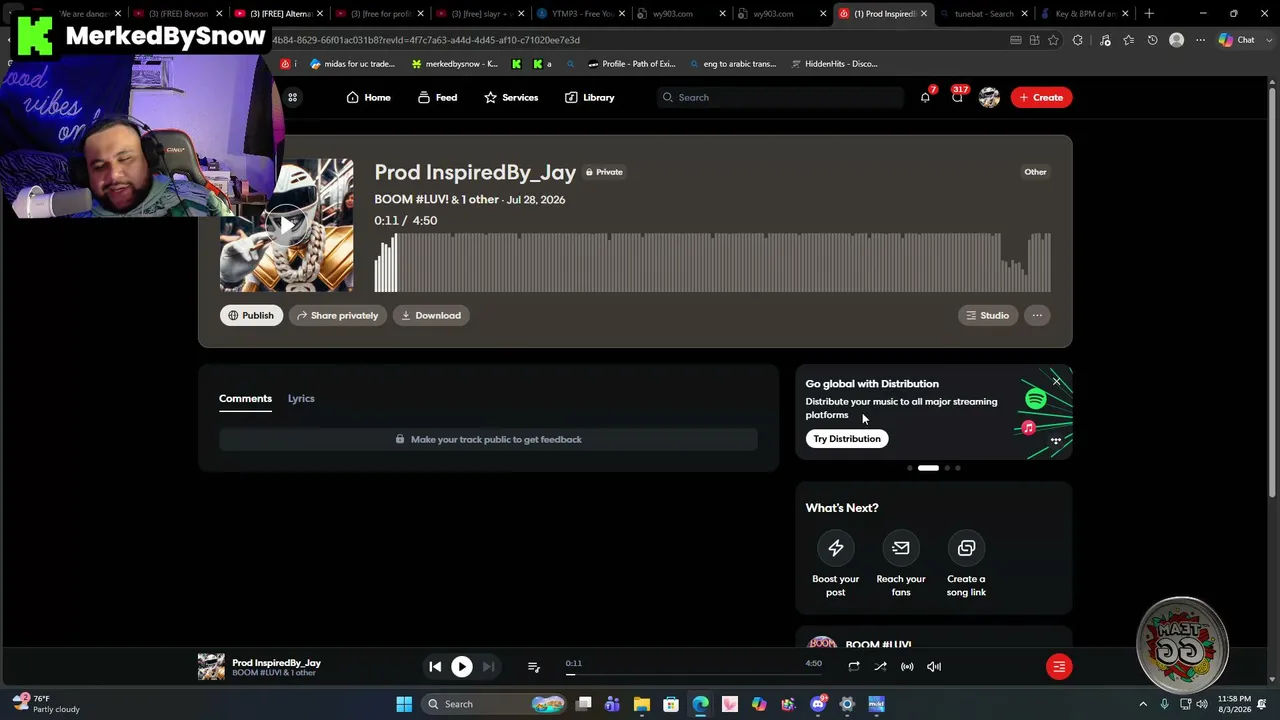1280x720 pixels.
Task: Open the Path of Exile Profile bookmark
Action: point(632,64)
